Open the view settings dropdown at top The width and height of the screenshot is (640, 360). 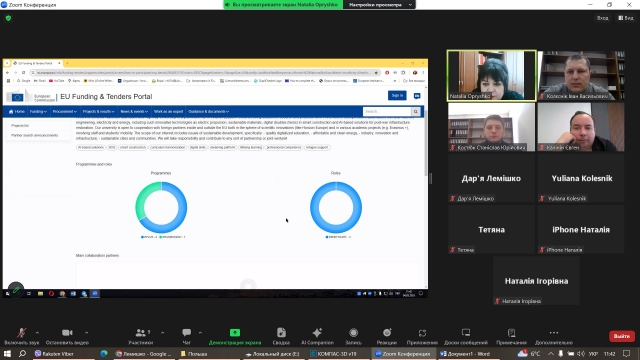tap(380, 5)
